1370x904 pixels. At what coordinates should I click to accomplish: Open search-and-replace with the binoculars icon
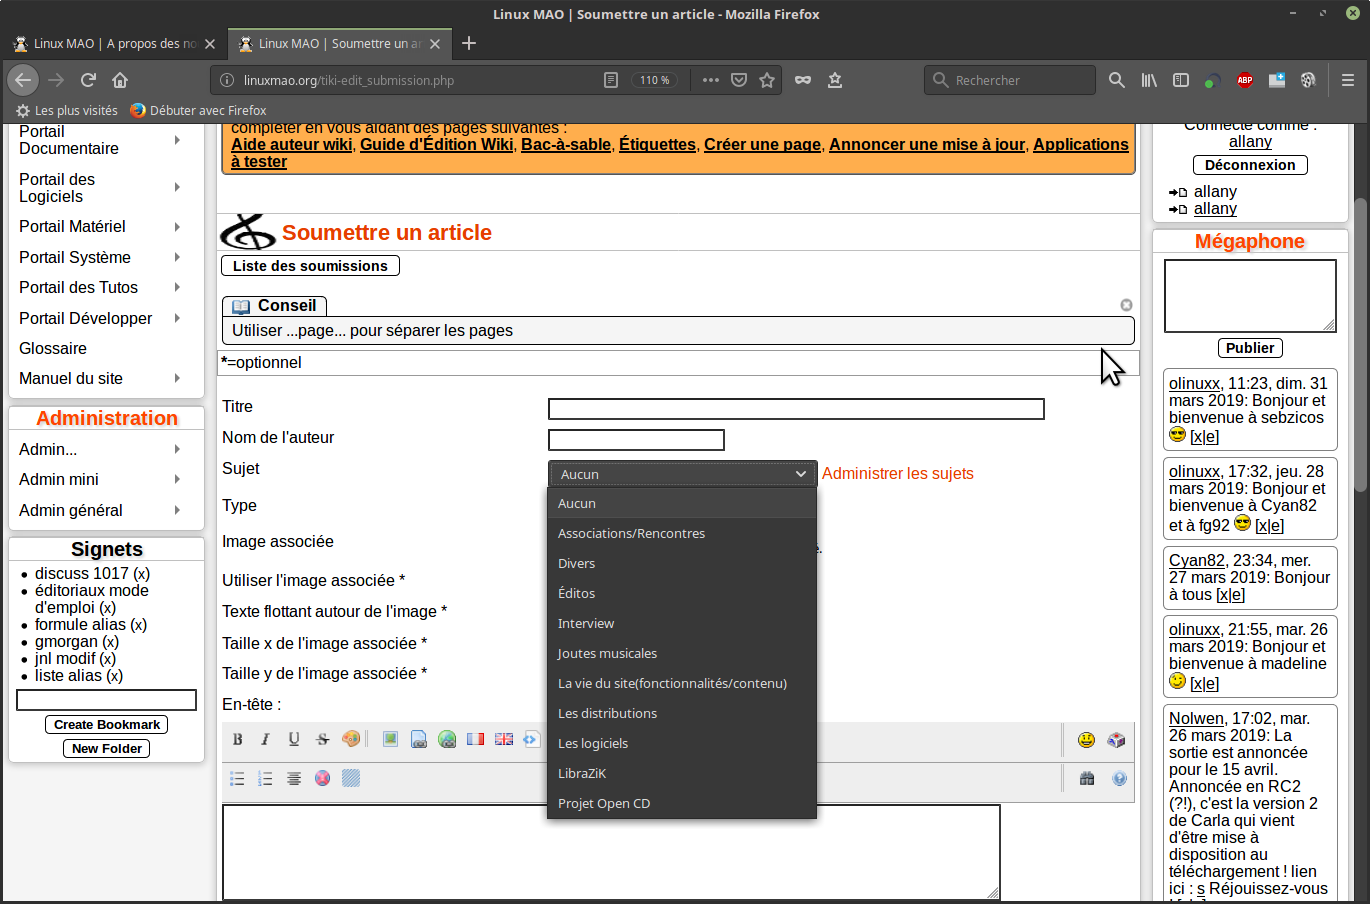[x=1087, y=779]
